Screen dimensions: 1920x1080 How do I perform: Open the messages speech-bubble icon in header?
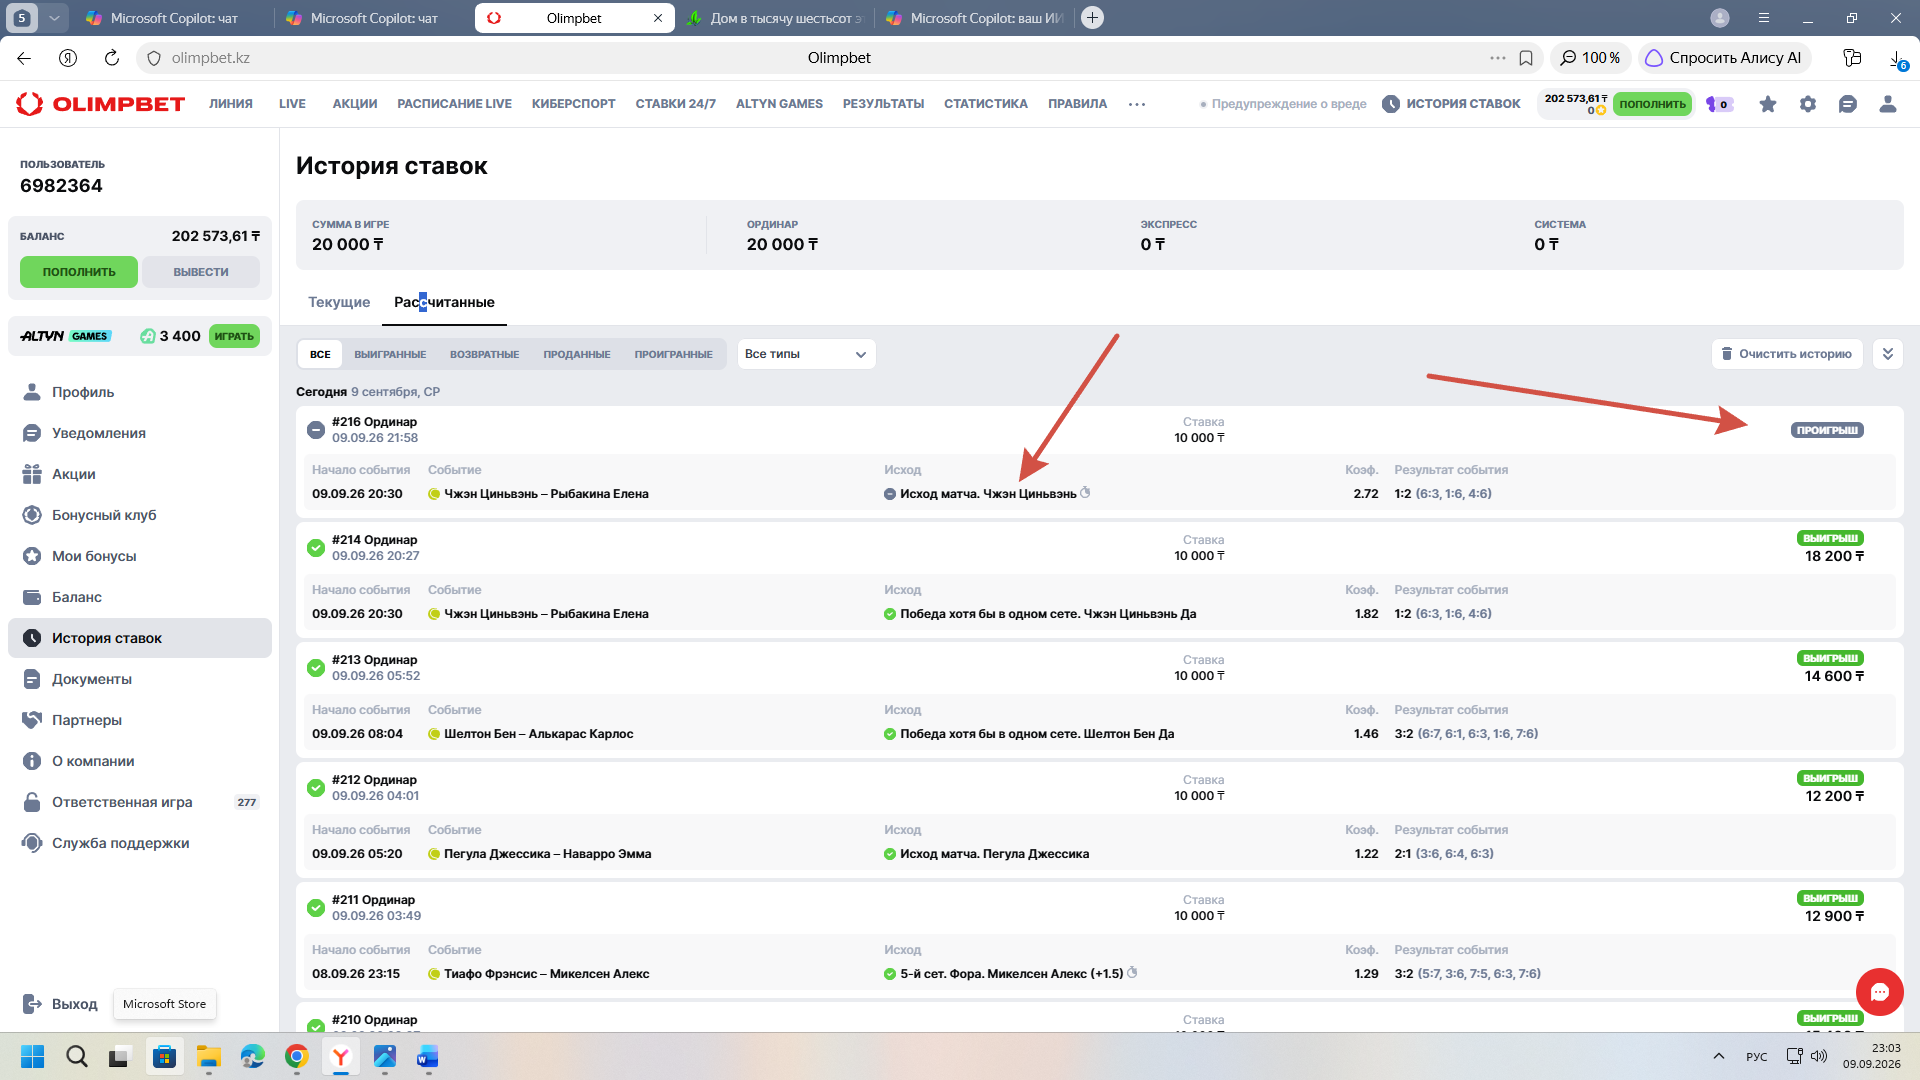[x=1848, y=104]
